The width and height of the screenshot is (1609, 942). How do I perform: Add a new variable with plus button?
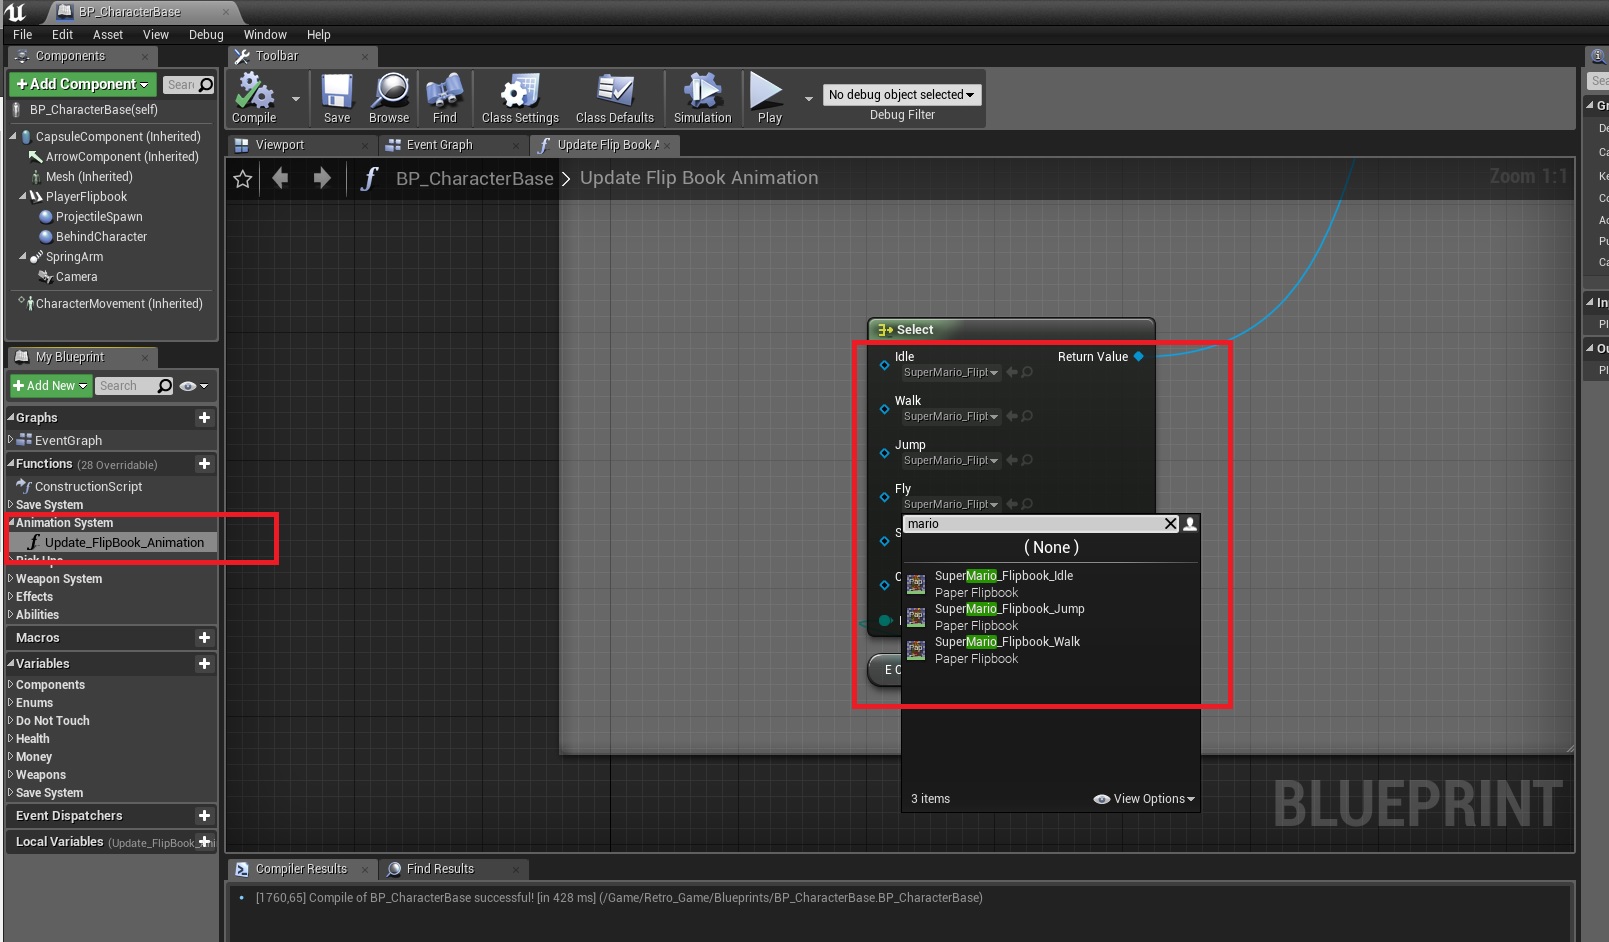pos(204,664)
